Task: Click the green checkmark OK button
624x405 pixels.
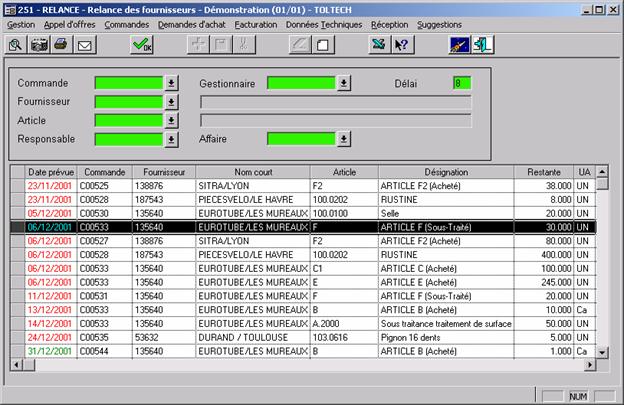Action: coord(142,45)
